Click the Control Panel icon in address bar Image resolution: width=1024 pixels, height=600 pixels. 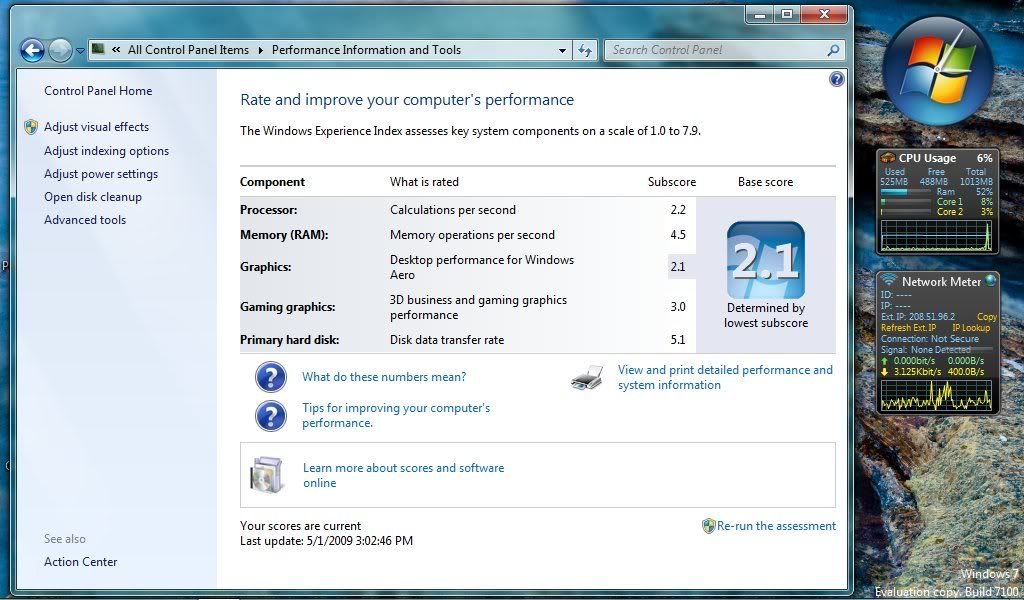click(x=98, y=49)
